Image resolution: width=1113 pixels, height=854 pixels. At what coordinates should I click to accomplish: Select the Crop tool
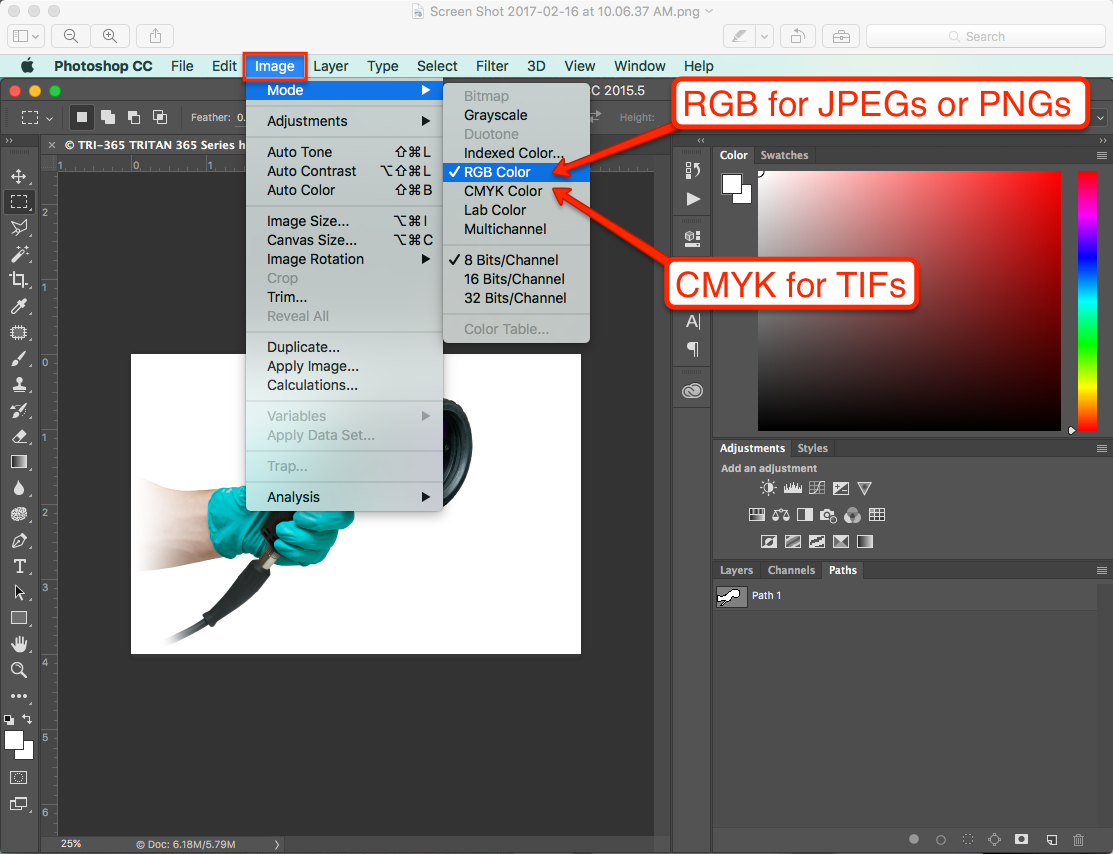point(19,280)
